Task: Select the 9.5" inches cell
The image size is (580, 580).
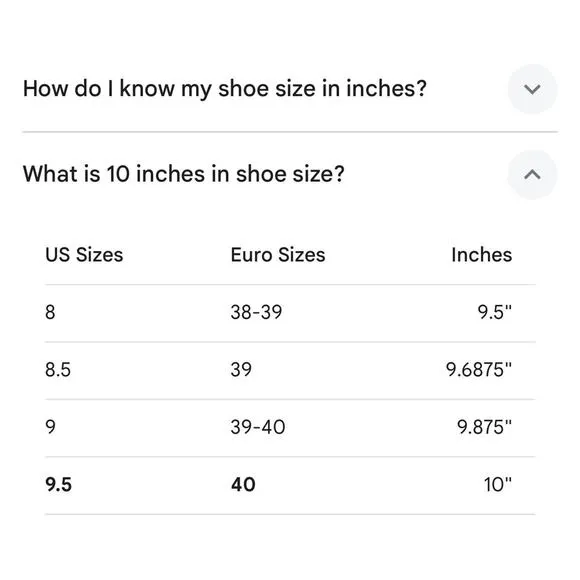Action: click(x=495, y=312)
